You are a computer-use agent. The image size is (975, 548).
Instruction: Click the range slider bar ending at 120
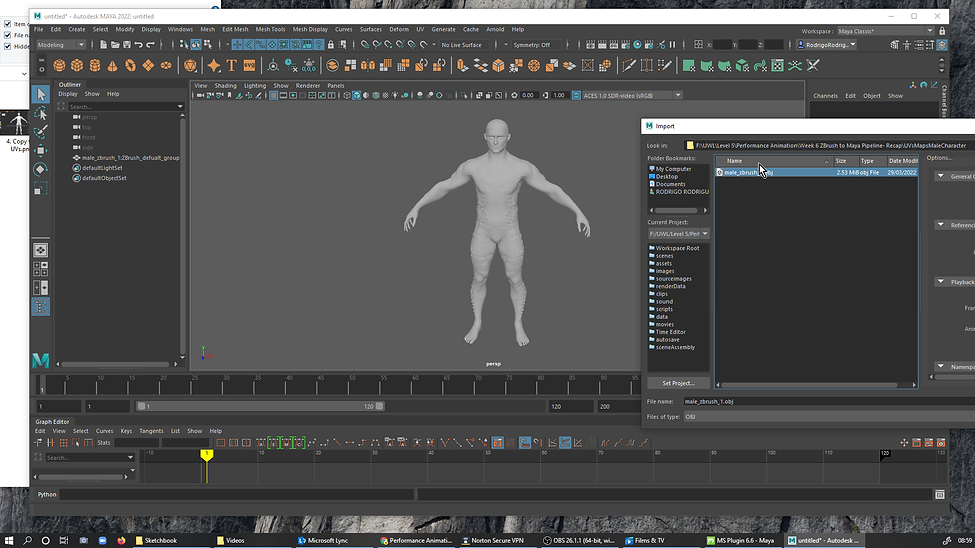click(261, 406)
